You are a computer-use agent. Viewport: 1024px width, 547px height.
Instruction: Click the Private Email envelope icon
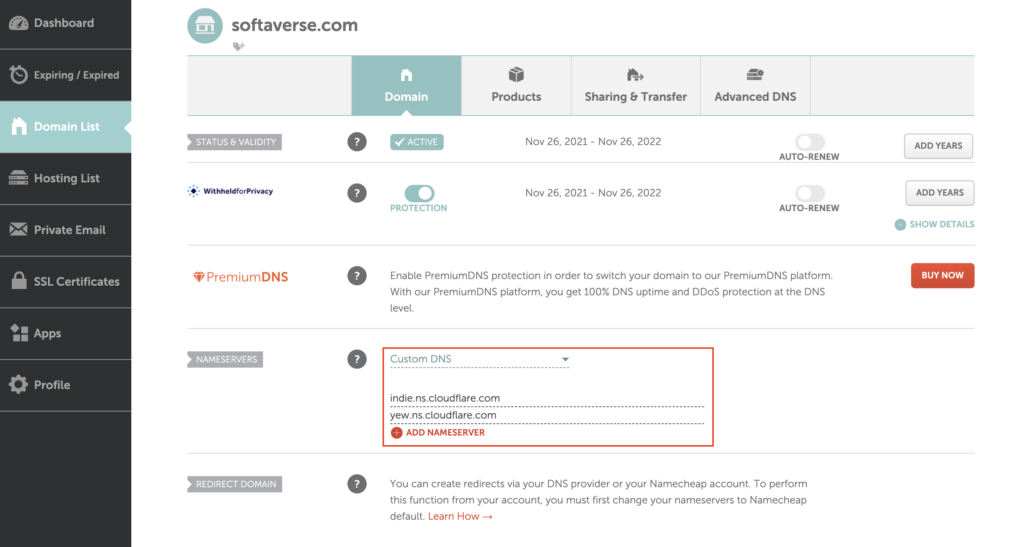tap(18, 230)
